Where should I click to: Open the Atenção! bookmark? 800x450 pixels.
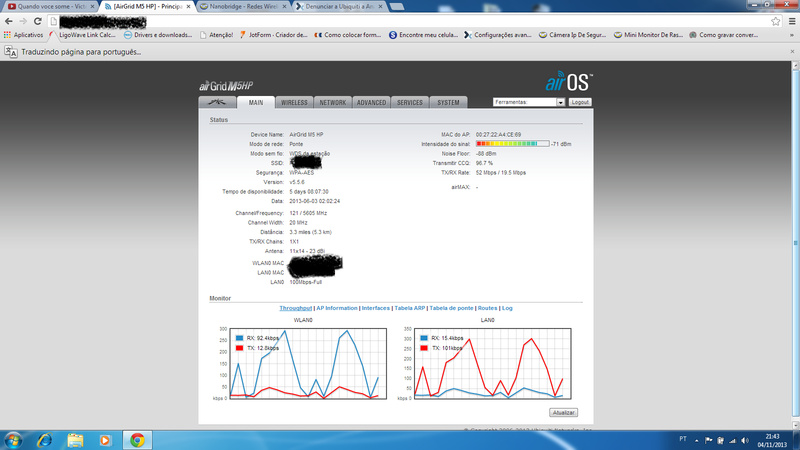click(x=216, y=35)
